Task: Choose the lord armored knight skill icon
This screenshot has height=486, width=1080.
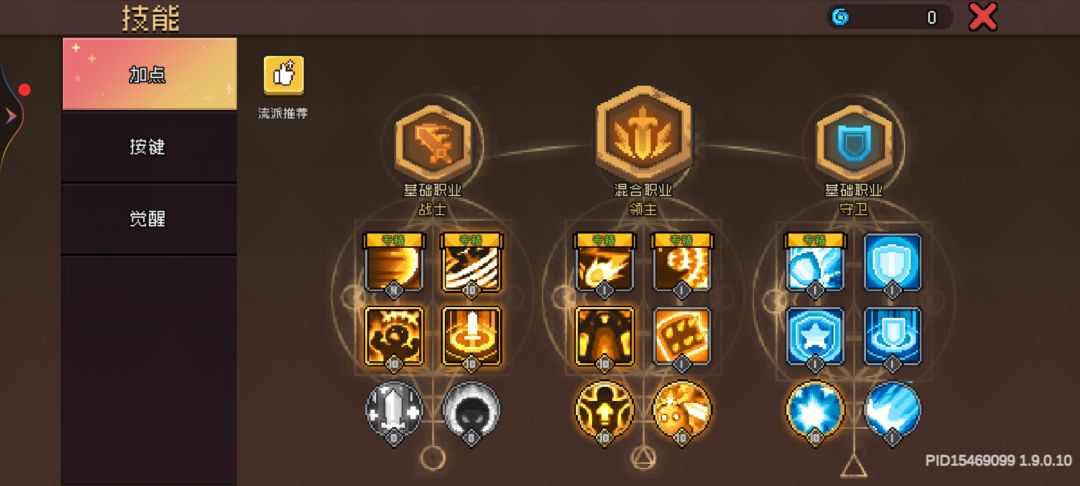Action: pyautogui.click(x=605, y=336)
